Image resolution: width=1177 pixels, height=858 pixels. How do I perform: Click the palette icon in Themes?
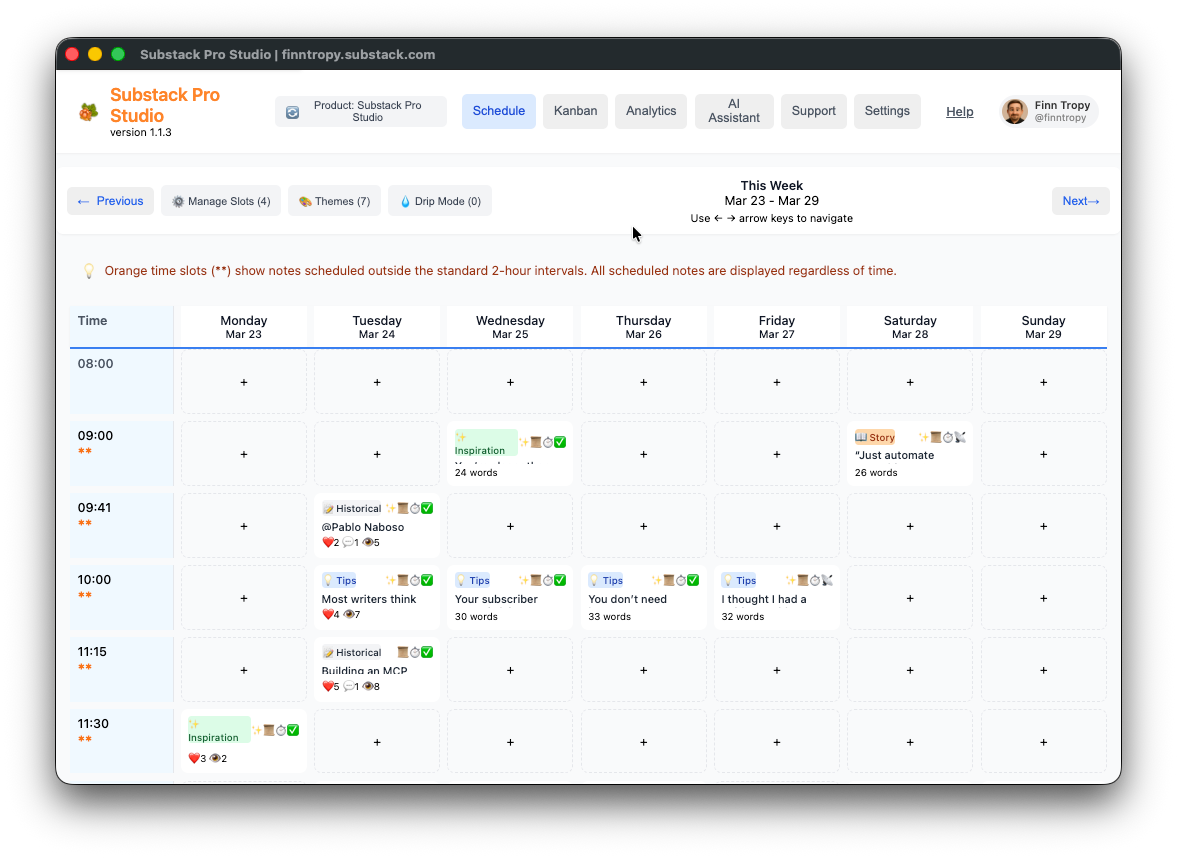coord(305,201)
